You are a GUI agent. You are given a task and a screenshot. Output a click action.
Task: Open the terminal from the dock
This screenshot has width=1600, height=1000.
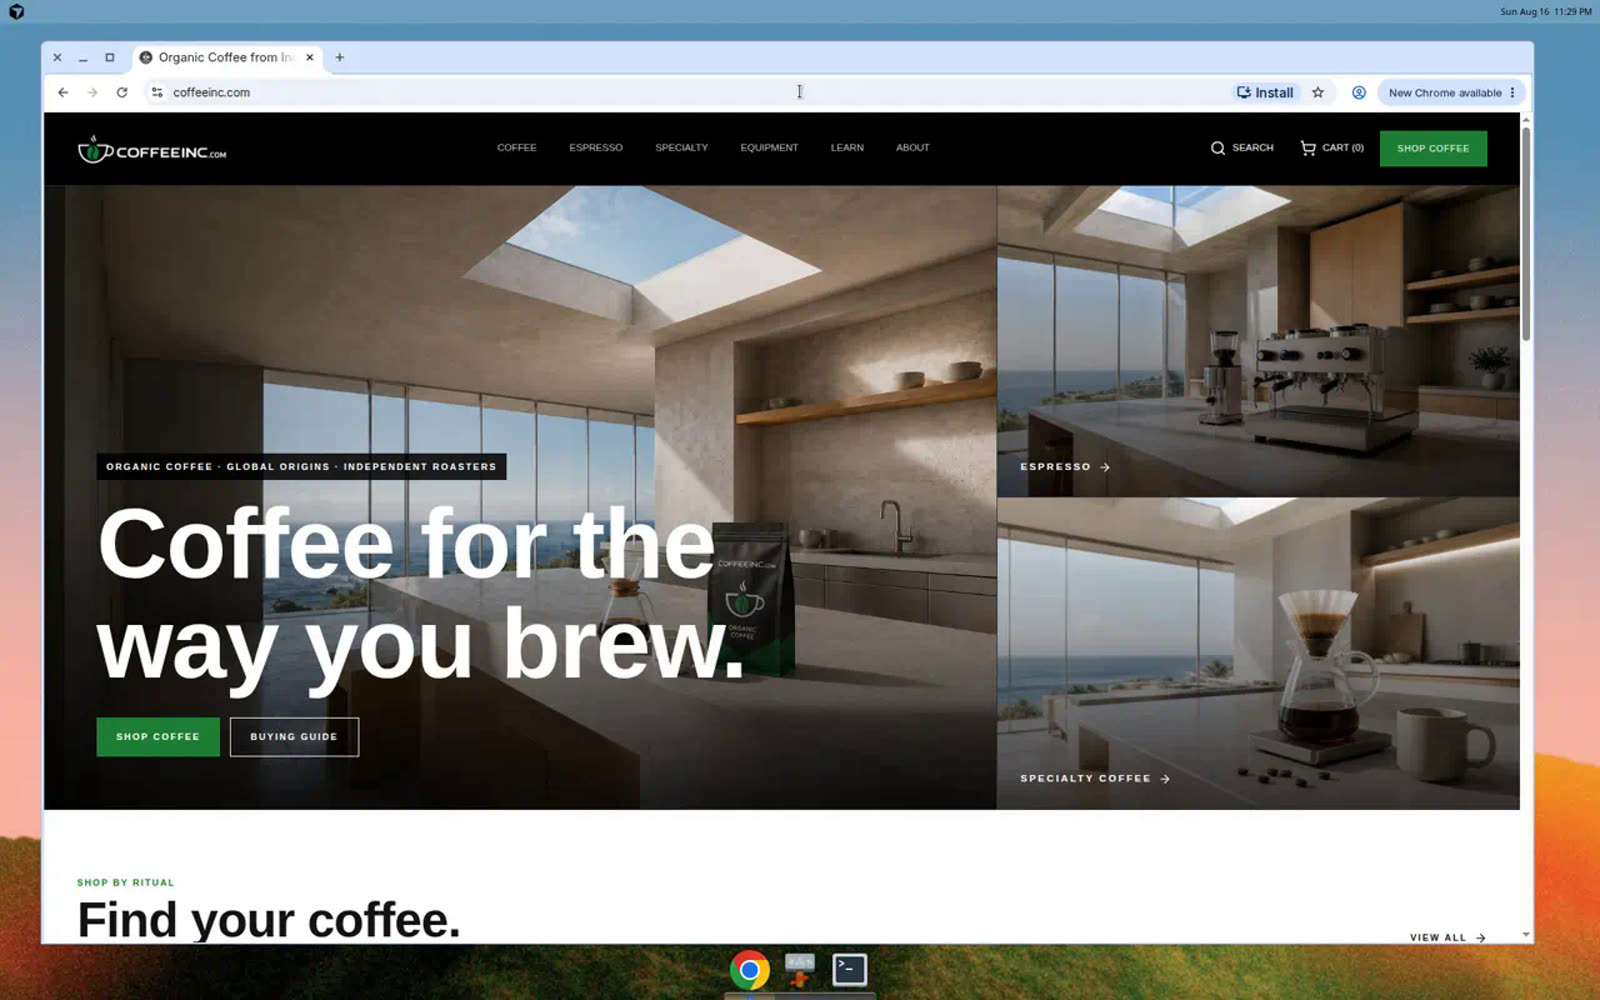coord(850,969)
